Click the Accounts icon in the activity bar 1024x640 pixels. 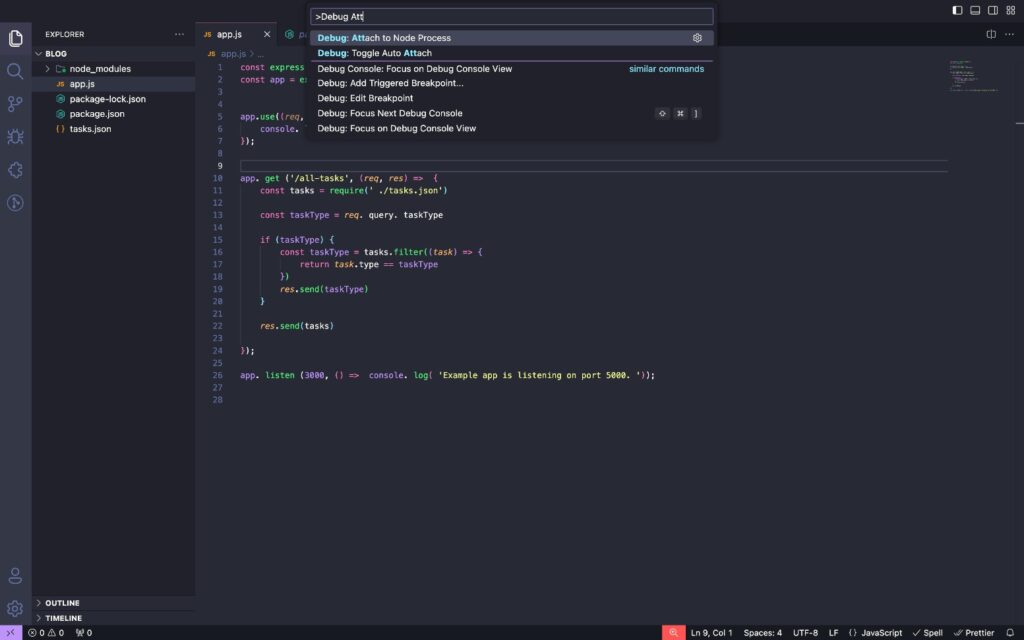tap(15, 575)
